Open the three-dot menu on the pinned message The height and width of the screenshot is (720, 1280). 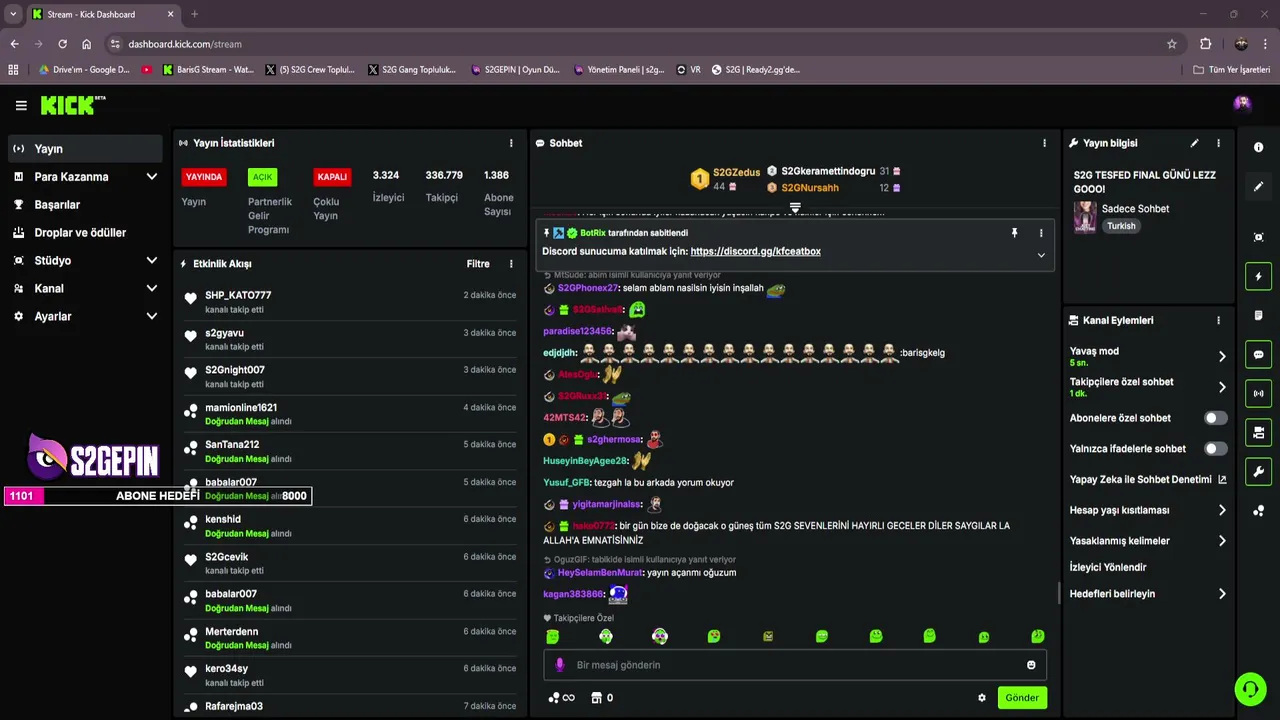click(x=1041, y=233)
